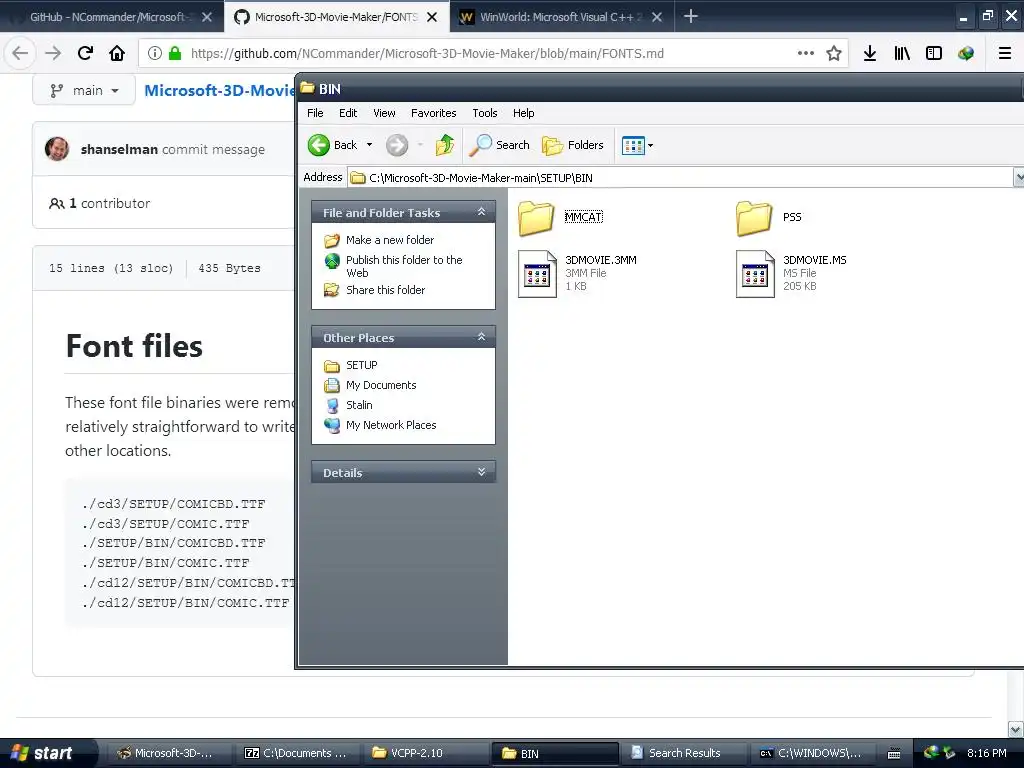The height and width of the screenshot is (768, 1024).
Task: Open the Tools menu in Explorer
Action: tap(485, 113)
